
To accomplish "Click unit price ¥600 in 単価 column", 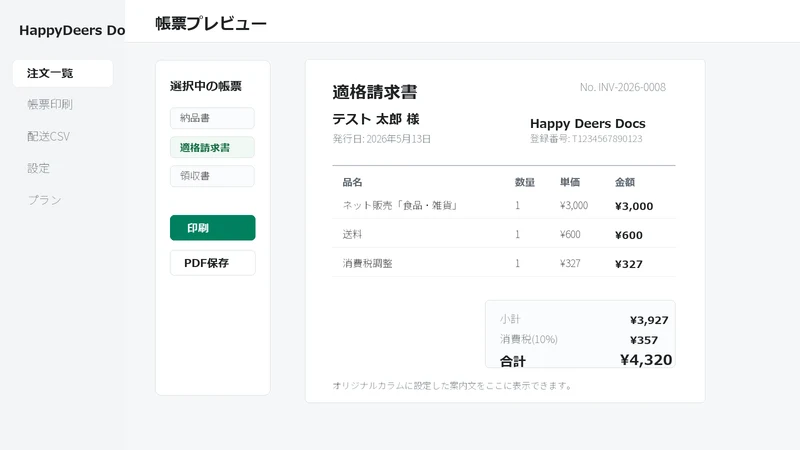I will coord(570,234).
